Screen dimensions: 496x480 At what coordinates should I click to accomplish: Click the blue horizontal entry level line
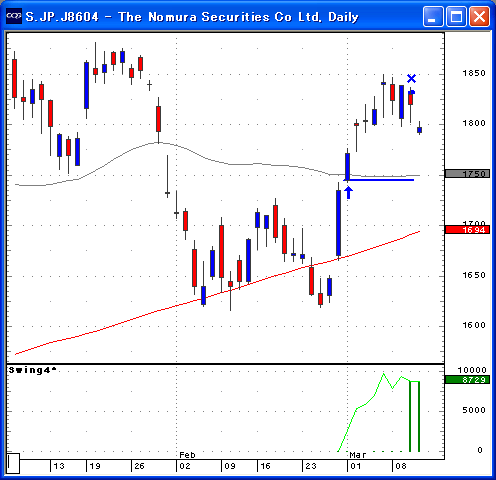pos(379,180)
